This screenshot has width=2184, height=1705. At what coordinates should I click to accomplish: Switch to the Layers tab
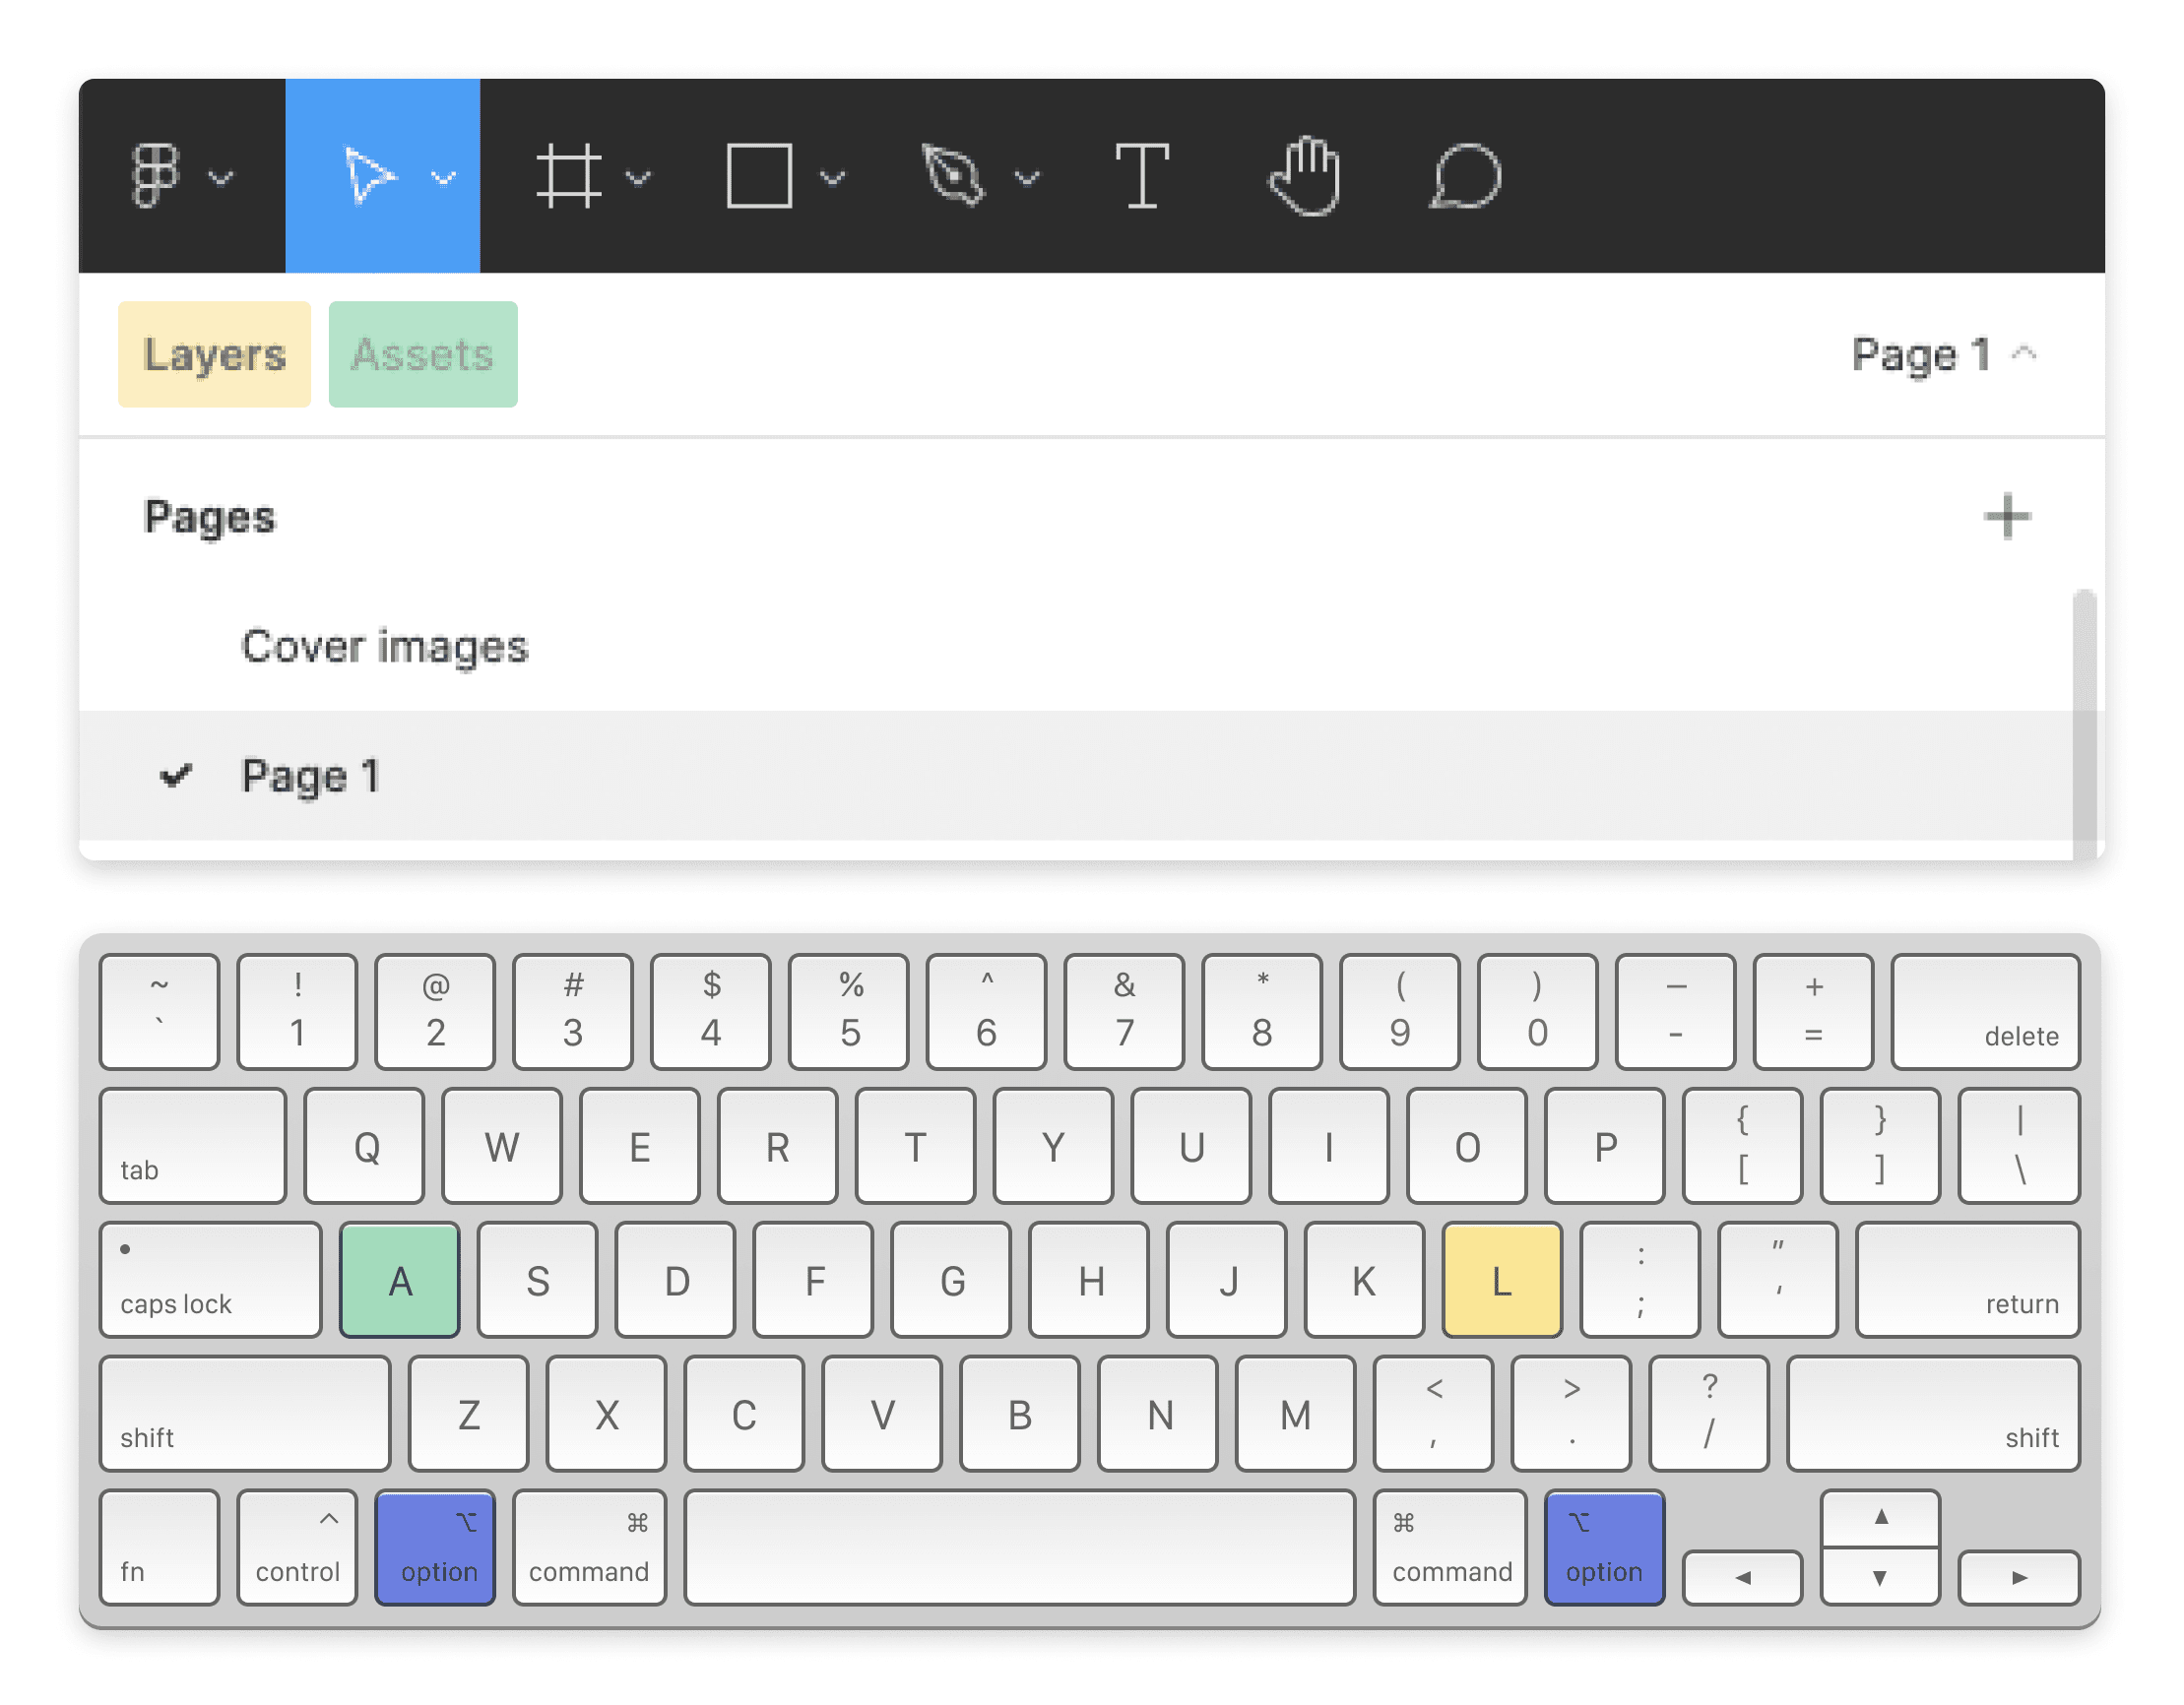point(213,354)
